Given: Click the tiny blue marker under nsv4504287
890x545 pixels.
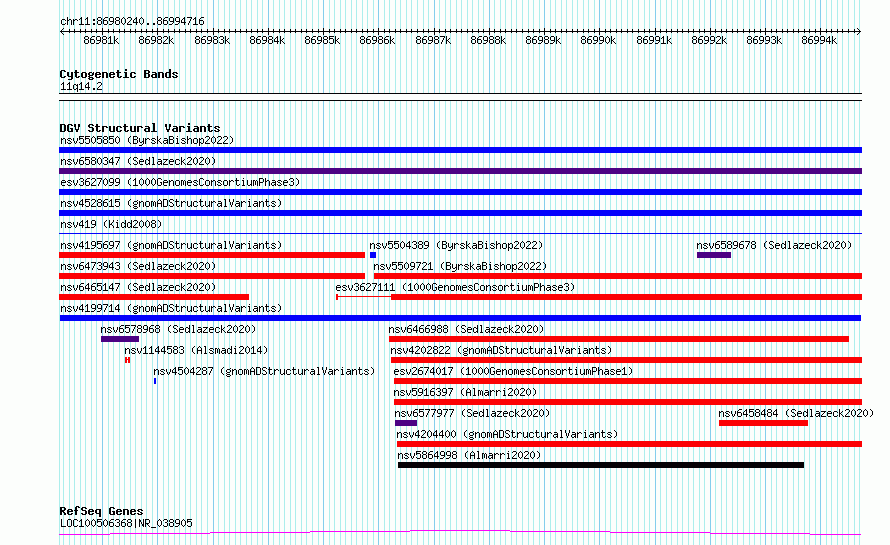Looking at the screenshot, I should [155, 381].
